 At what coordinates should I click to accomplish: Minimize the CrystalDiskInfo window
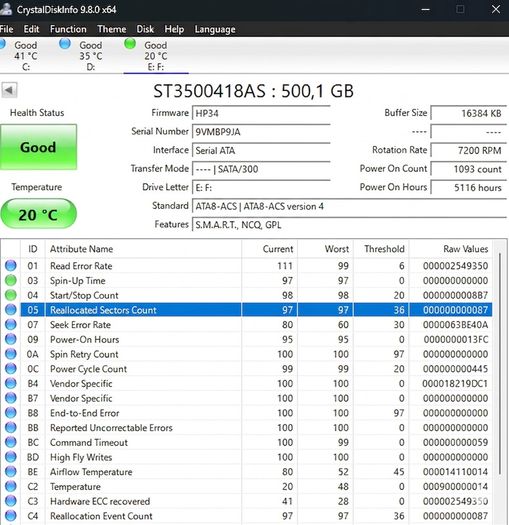pyautogui.click(x=426, y=9)
